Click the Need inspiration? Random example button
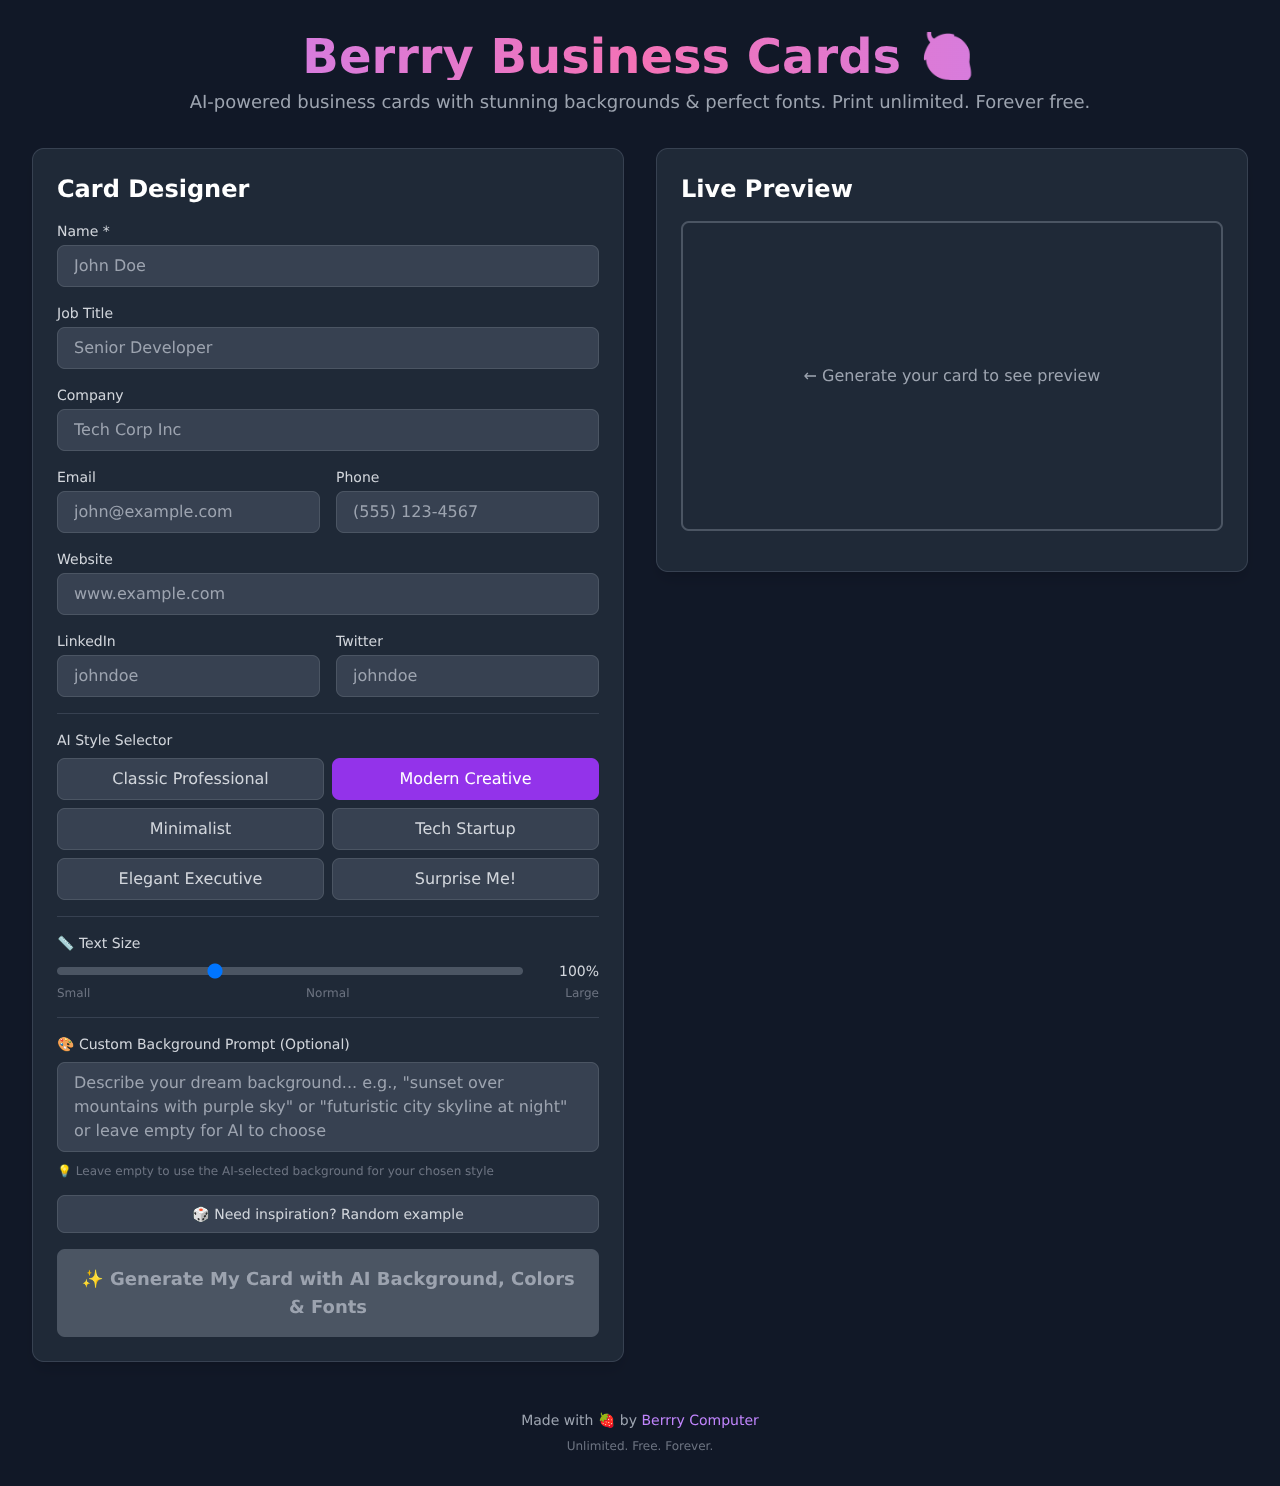Image resolution: width=1280 pixels, height=1486 pixels. 327,1214
